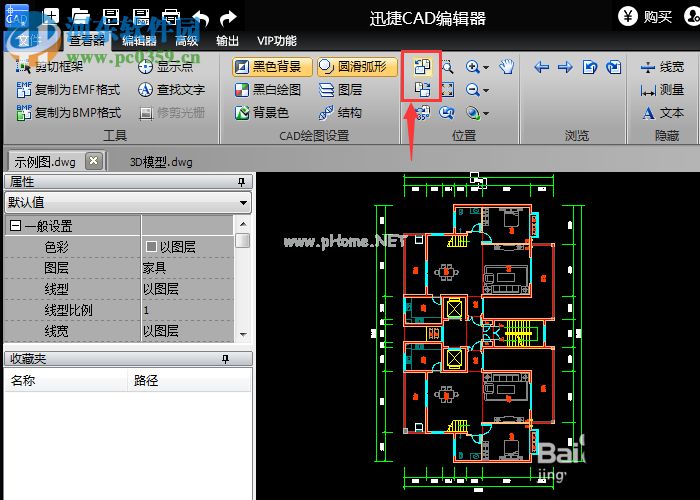
Task: Rotate drawing counterclockwise using top rotate icon
Action: 422,67
